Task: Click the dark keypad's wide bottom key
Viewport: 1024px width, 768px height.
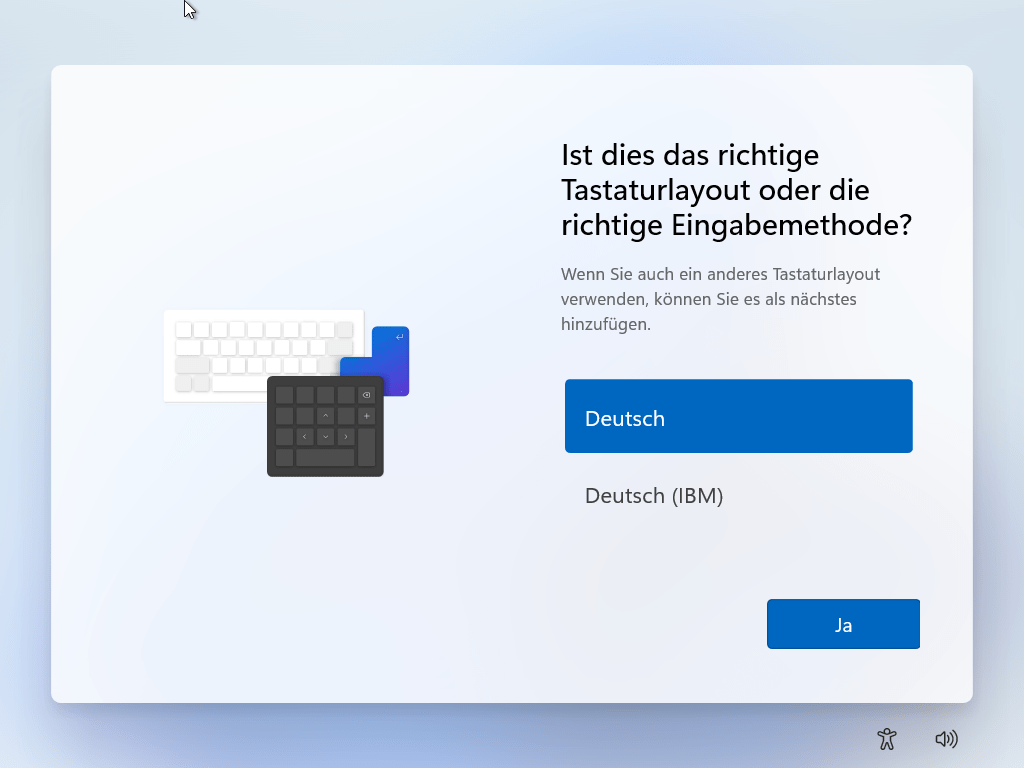Action: [x=325, y=458]
